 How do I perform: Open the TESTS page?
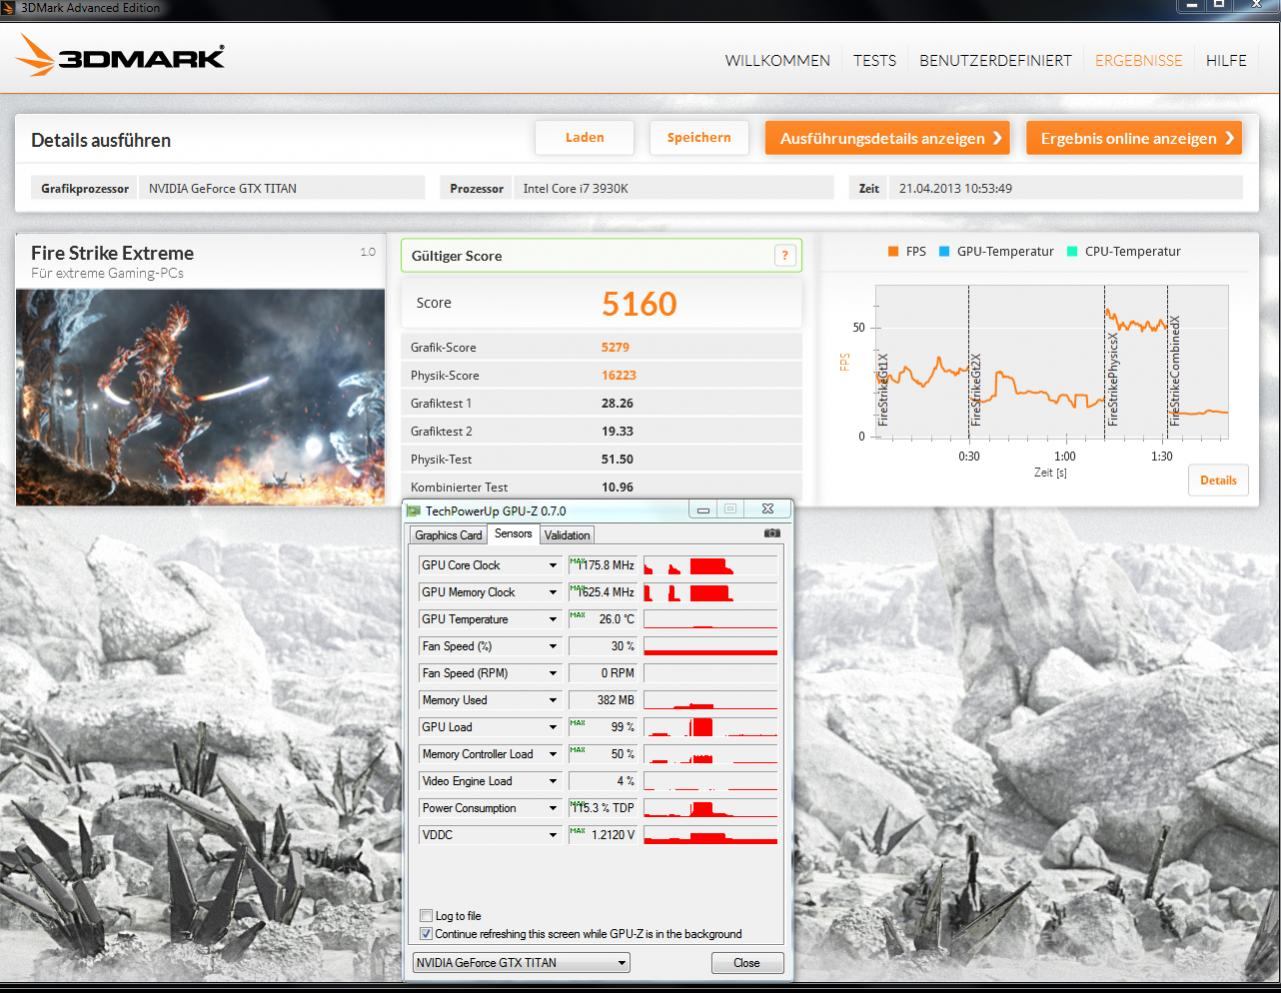[874, 60]
